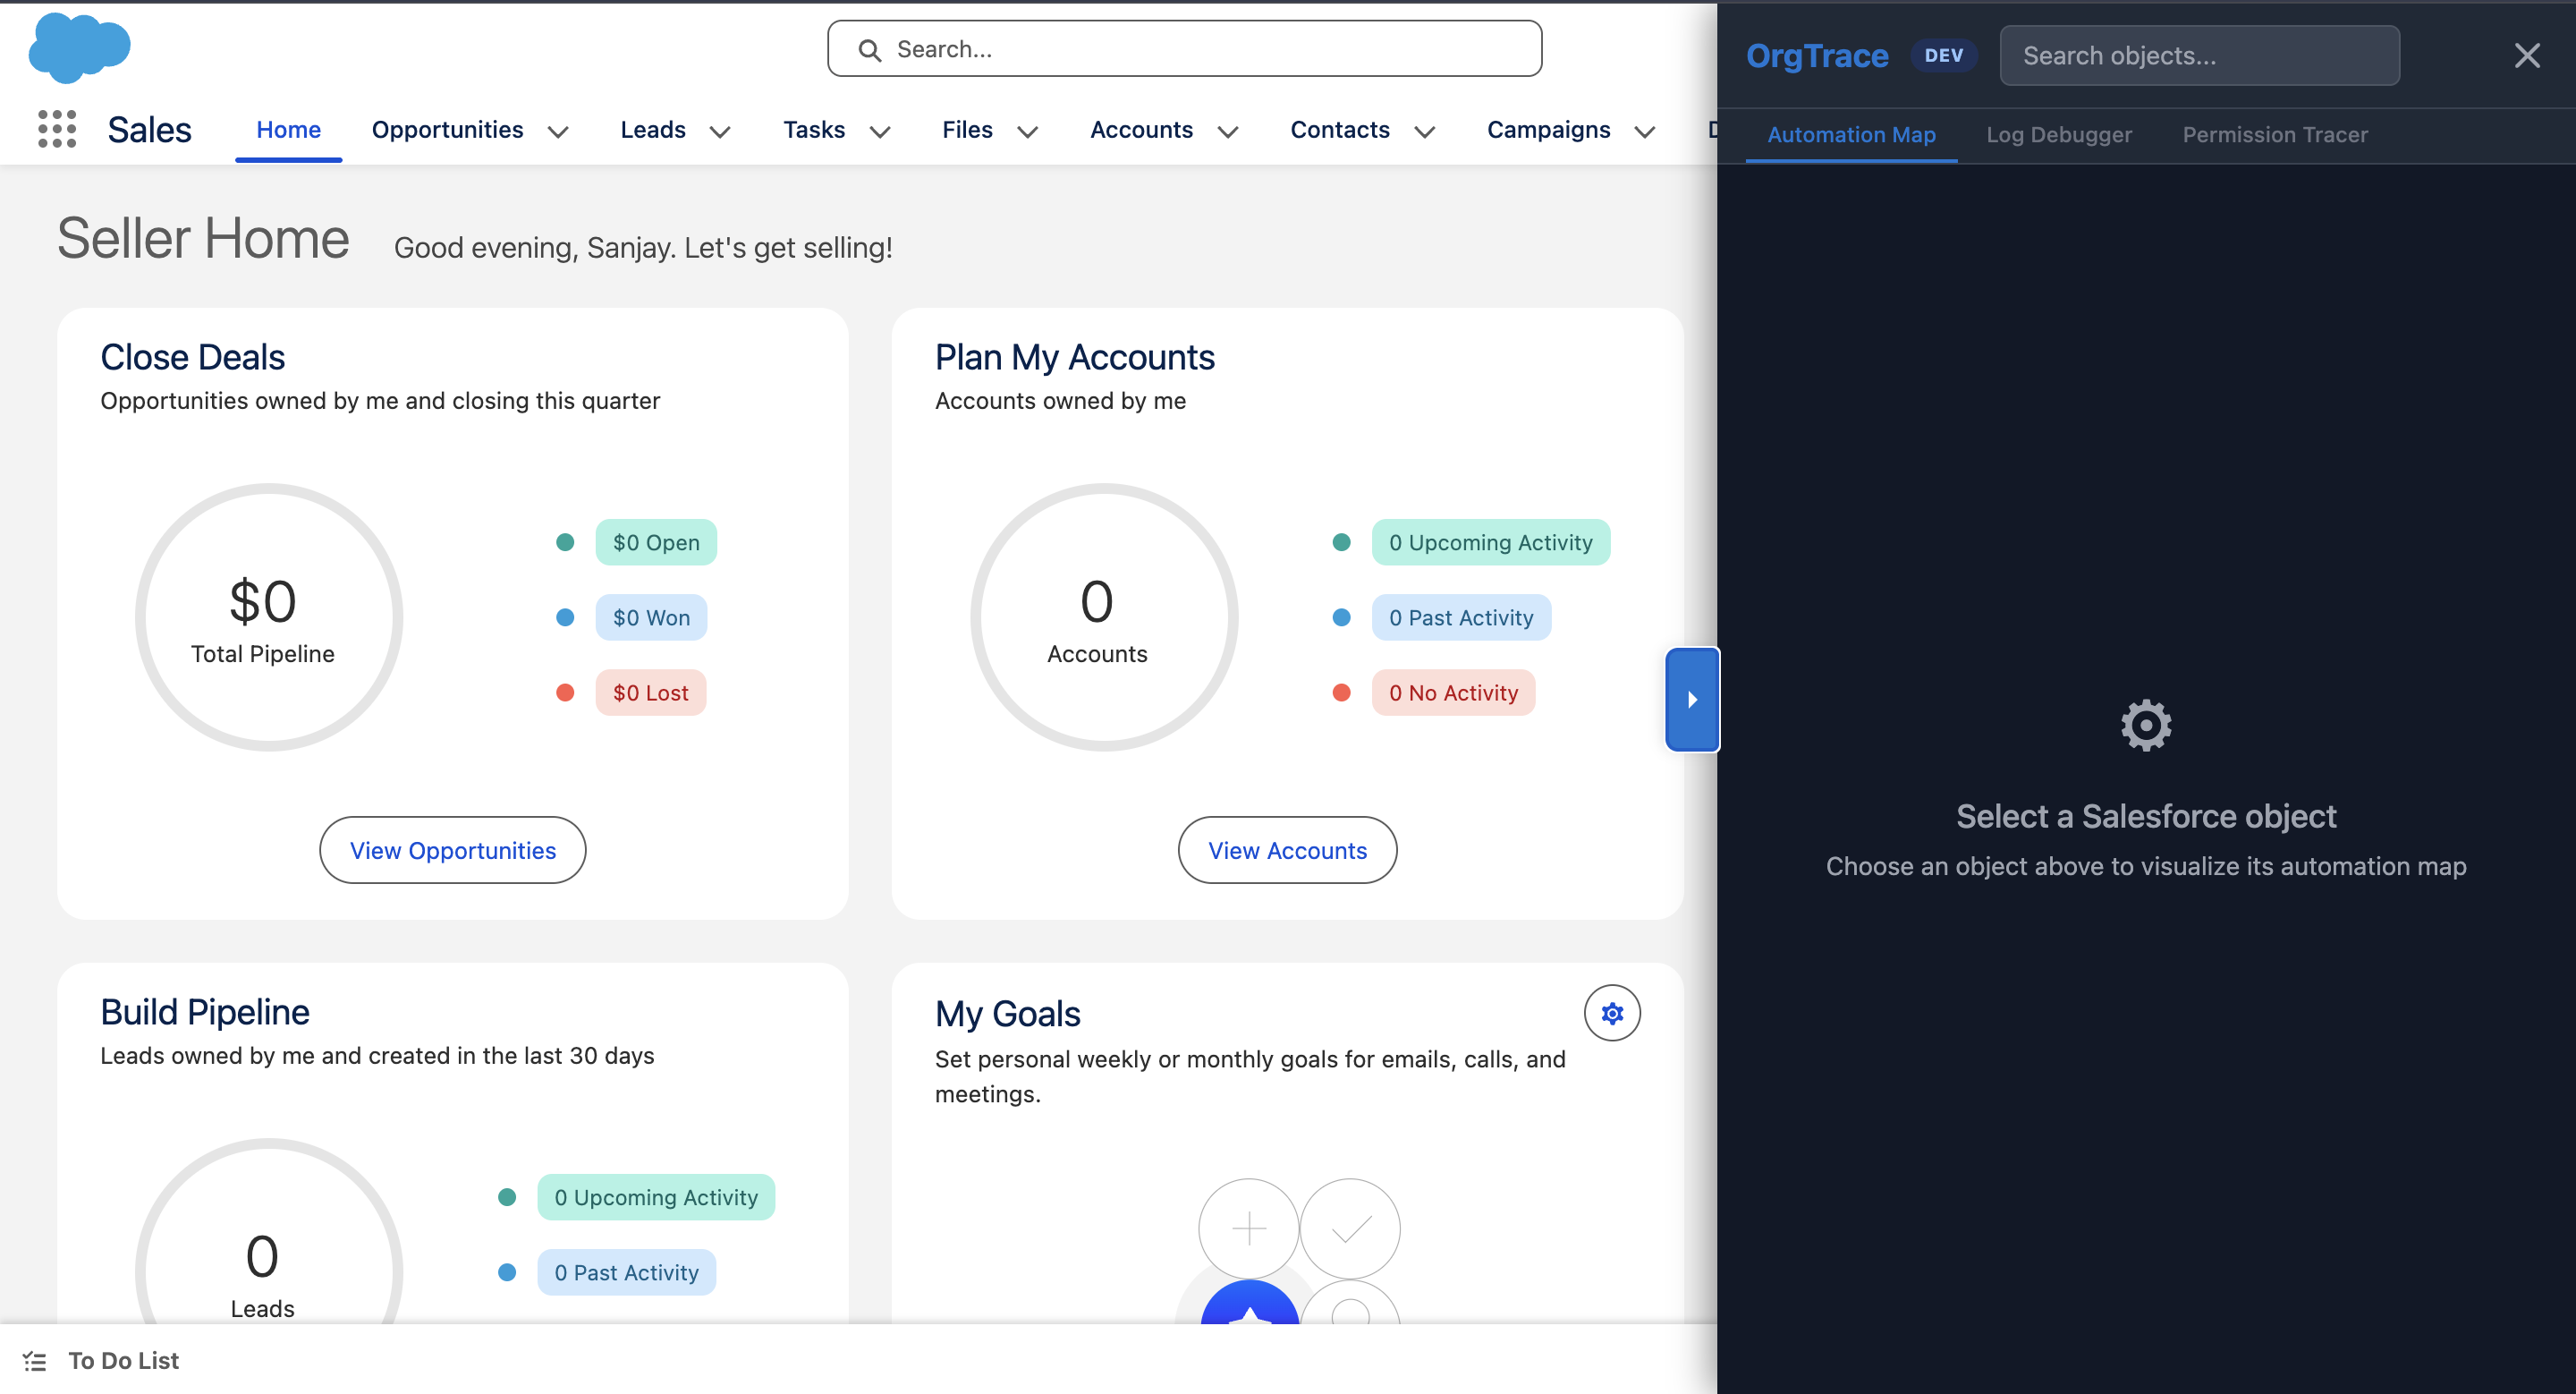Image resolution: width=2576 pixels, height=1394 pixels.
Task: Open My Goals settings via the gear icon
Action: click(x=1611, y=1013)
